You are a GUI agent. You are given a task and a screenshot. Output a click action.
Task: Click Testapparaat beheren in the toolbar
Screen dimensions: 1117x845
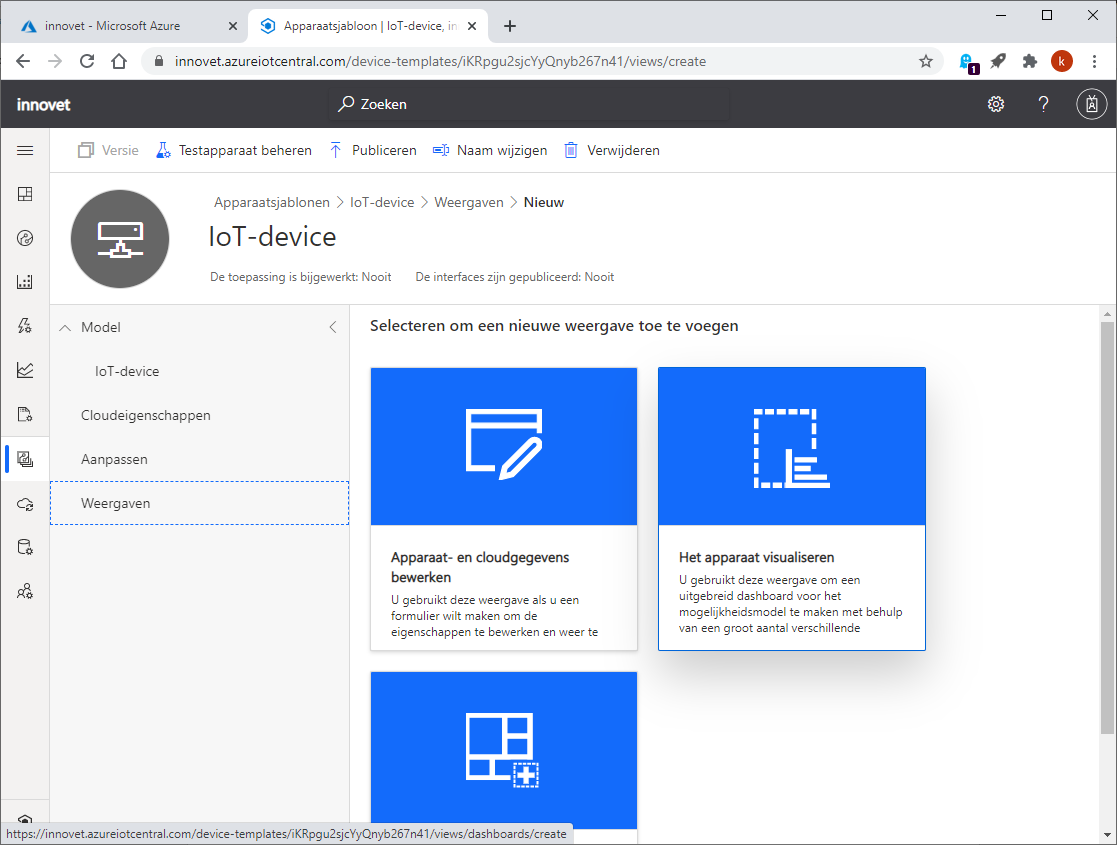(x=234, y=150)
